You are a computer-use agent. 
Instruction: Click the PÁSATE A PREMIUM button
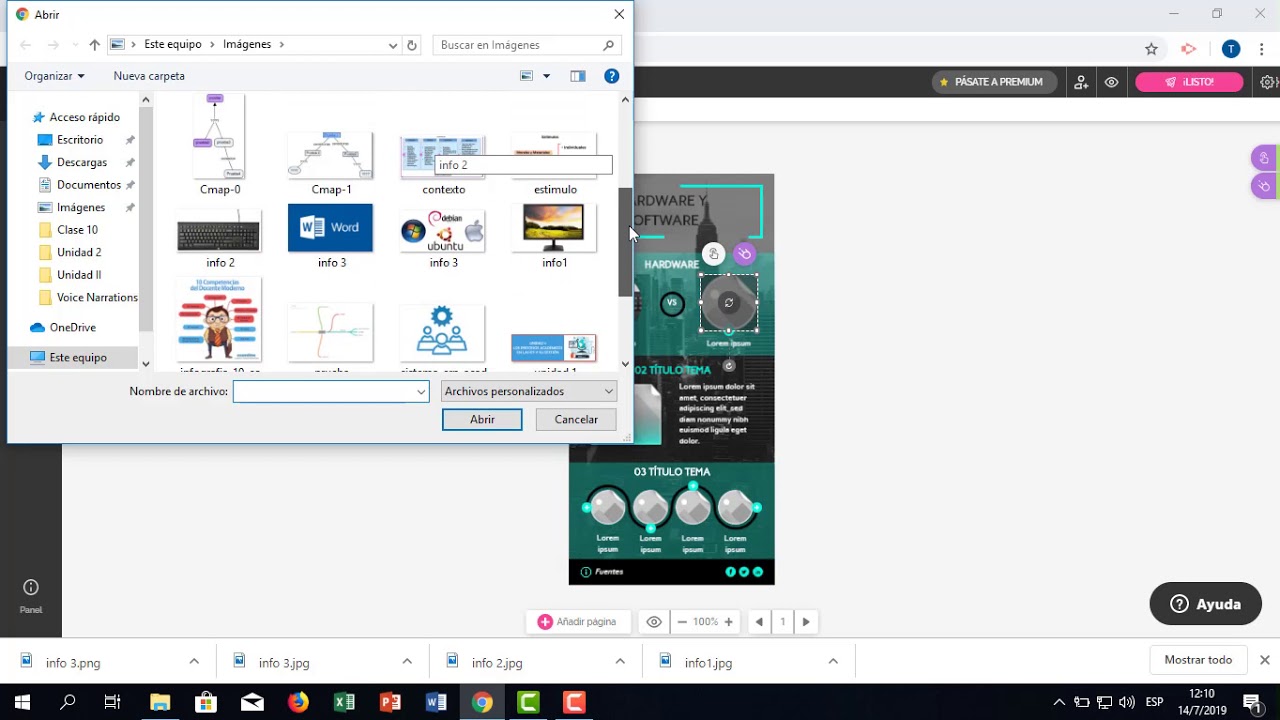click(993, 82)
